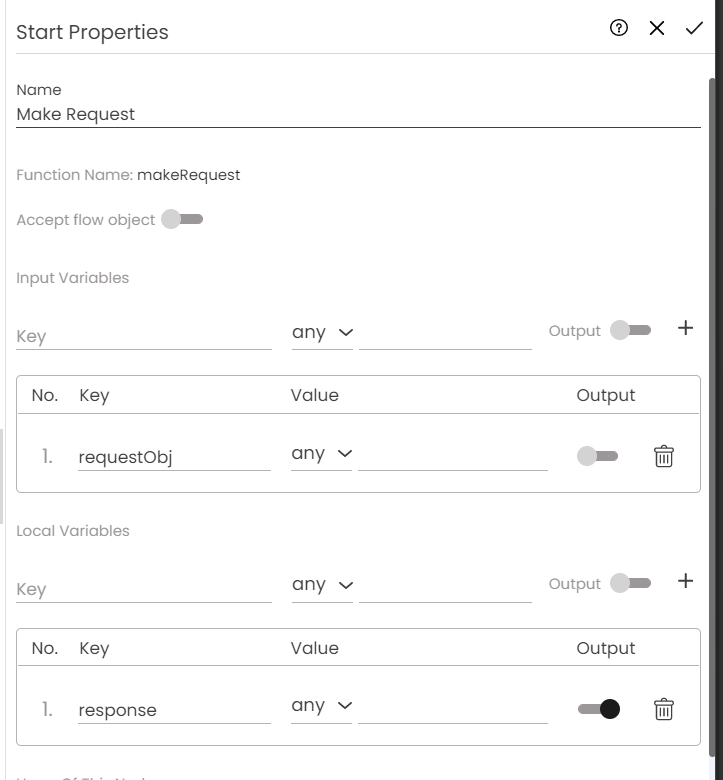Viewport: 723px width, 780px height.
Task: Confirm properties with the checkmark icon
Action: tap(694, 28)
